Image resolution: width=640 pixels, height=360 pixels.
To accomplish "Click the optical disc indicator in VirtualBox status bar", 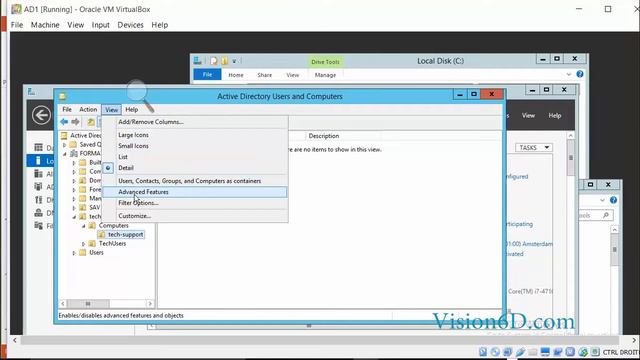I will pos(495,352).
